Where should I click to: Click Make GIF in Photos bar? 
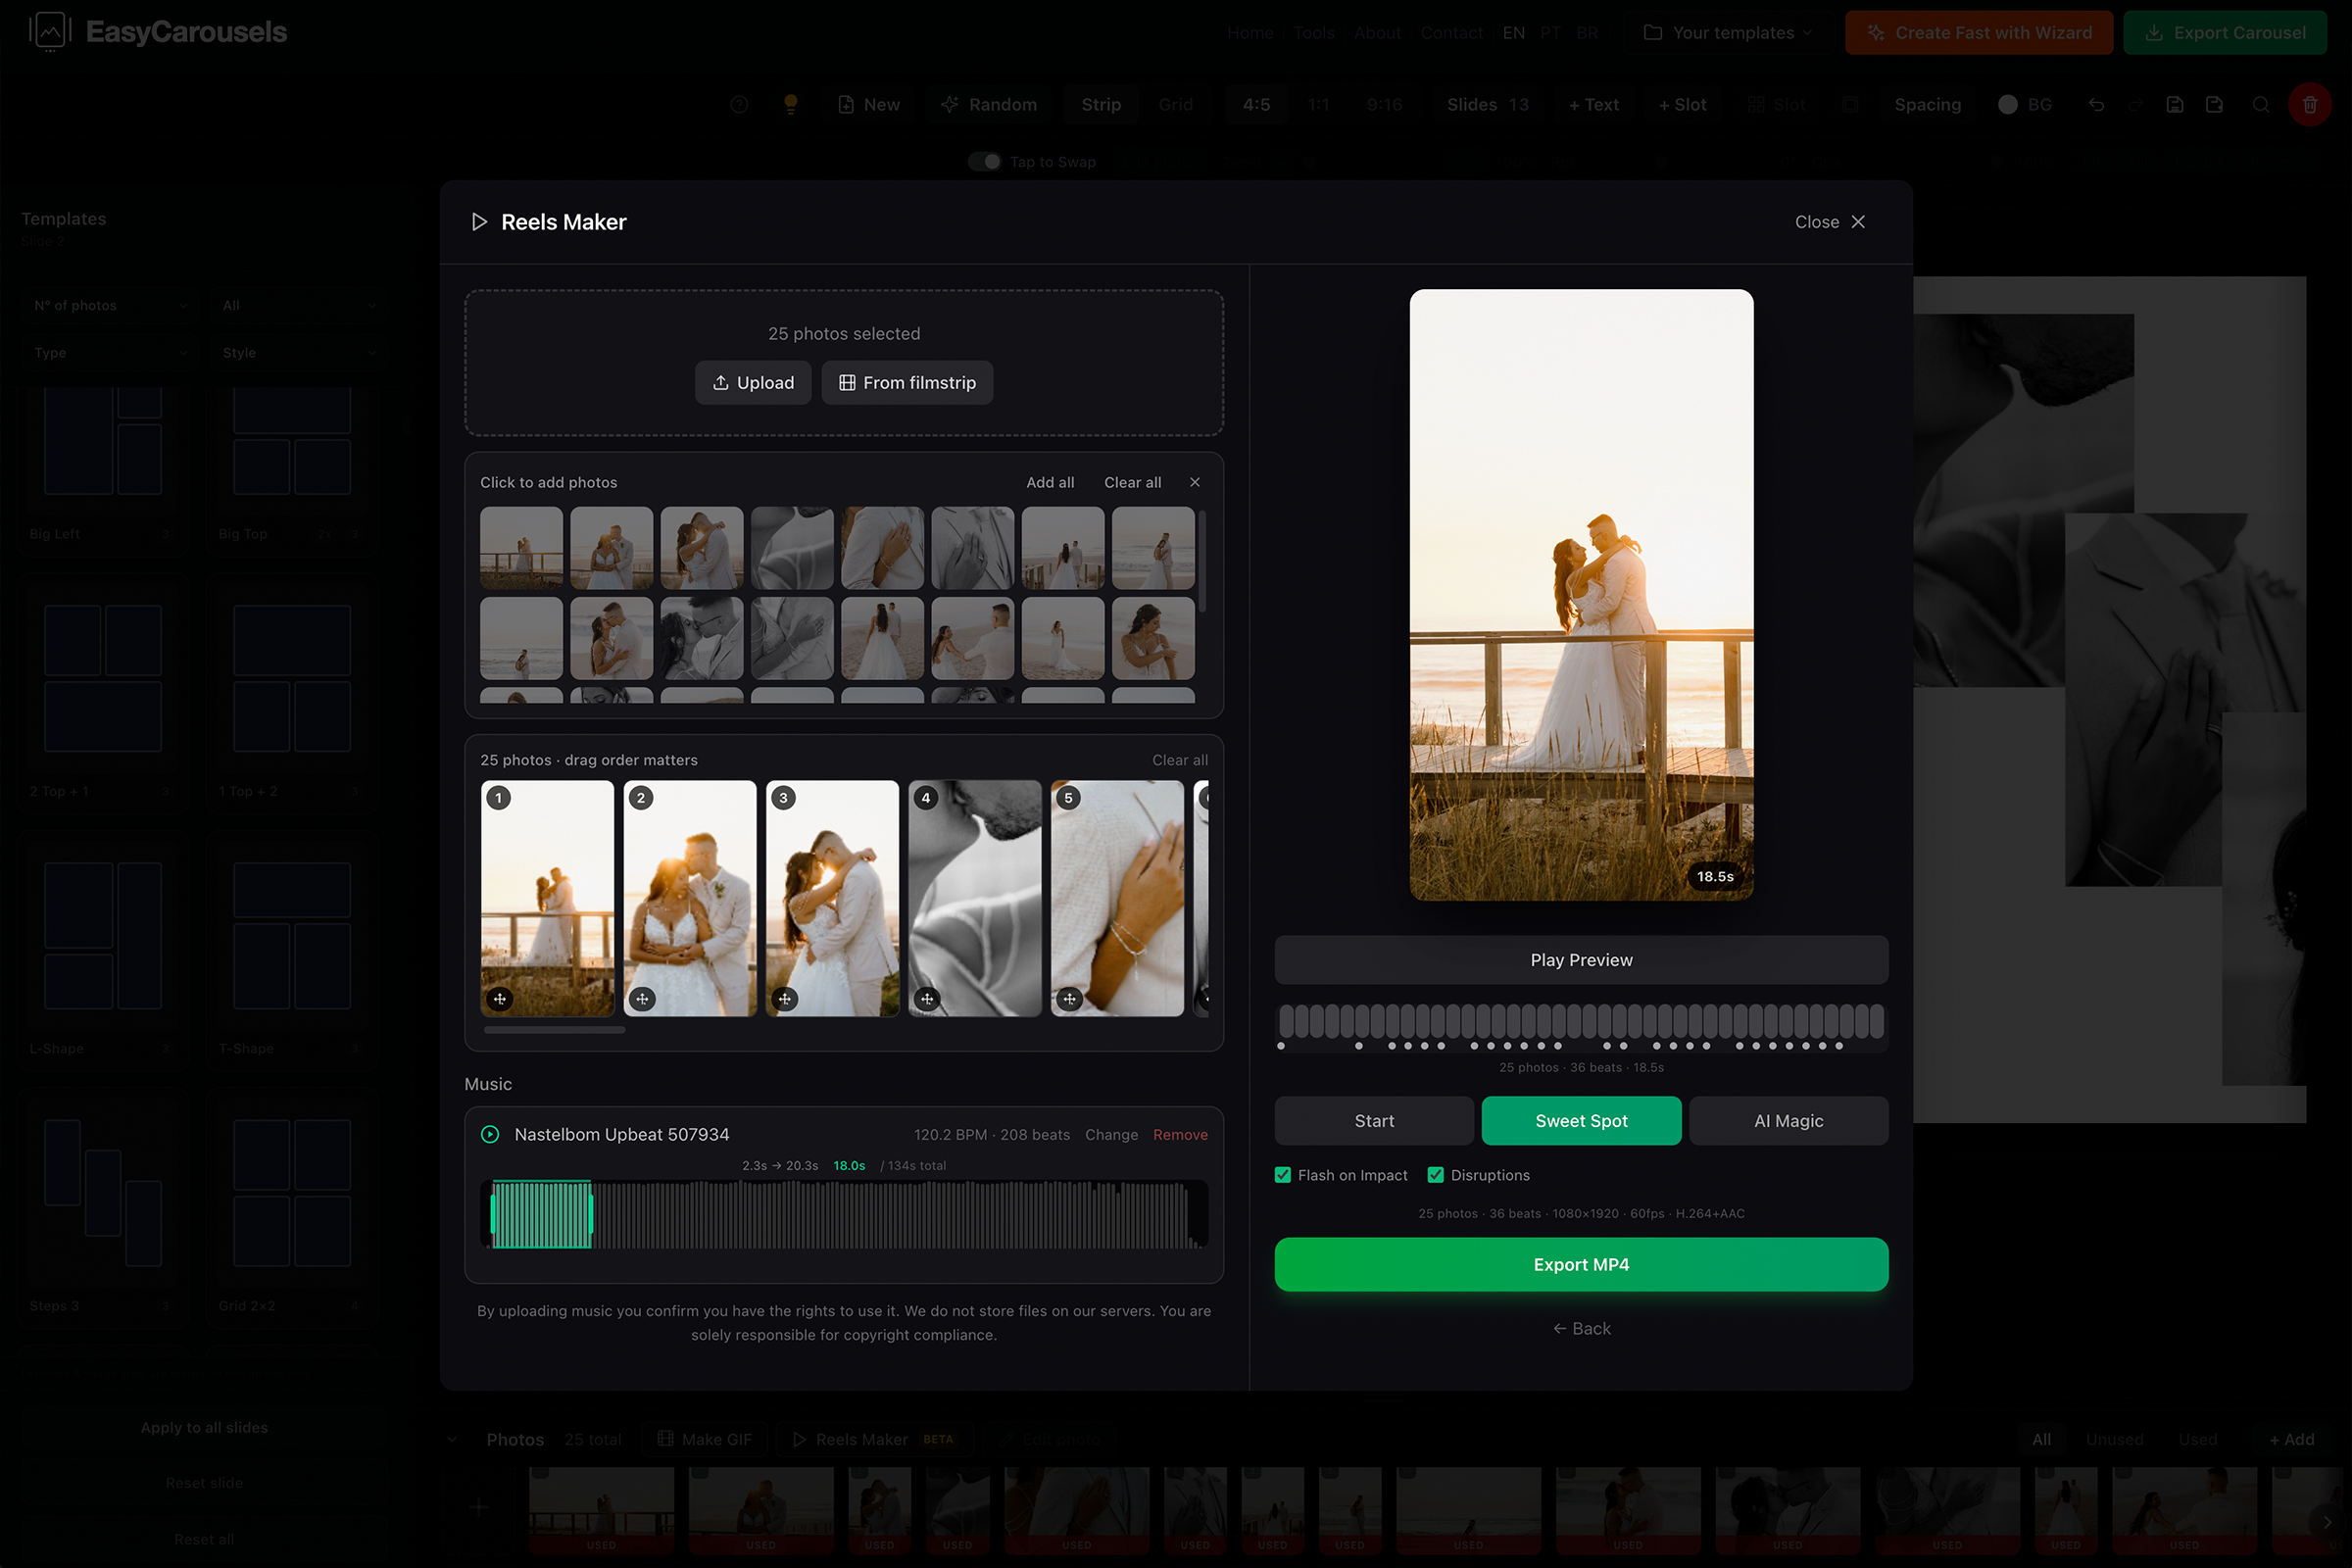[x=704, y=1439]
